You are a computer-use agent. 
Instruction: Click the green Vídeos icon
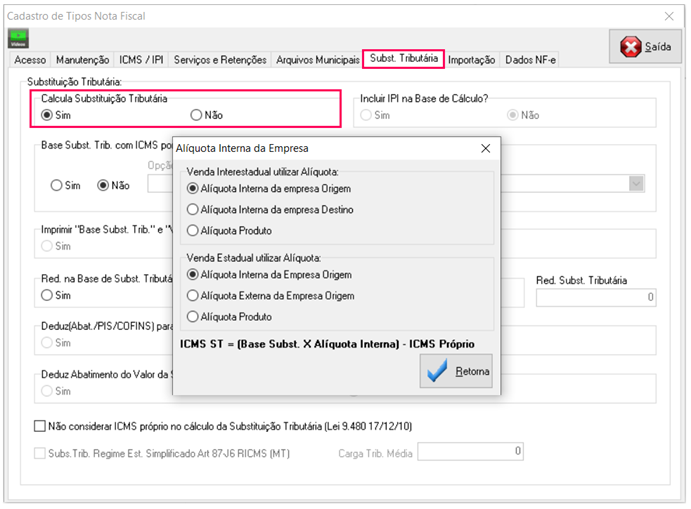[18, 39]
